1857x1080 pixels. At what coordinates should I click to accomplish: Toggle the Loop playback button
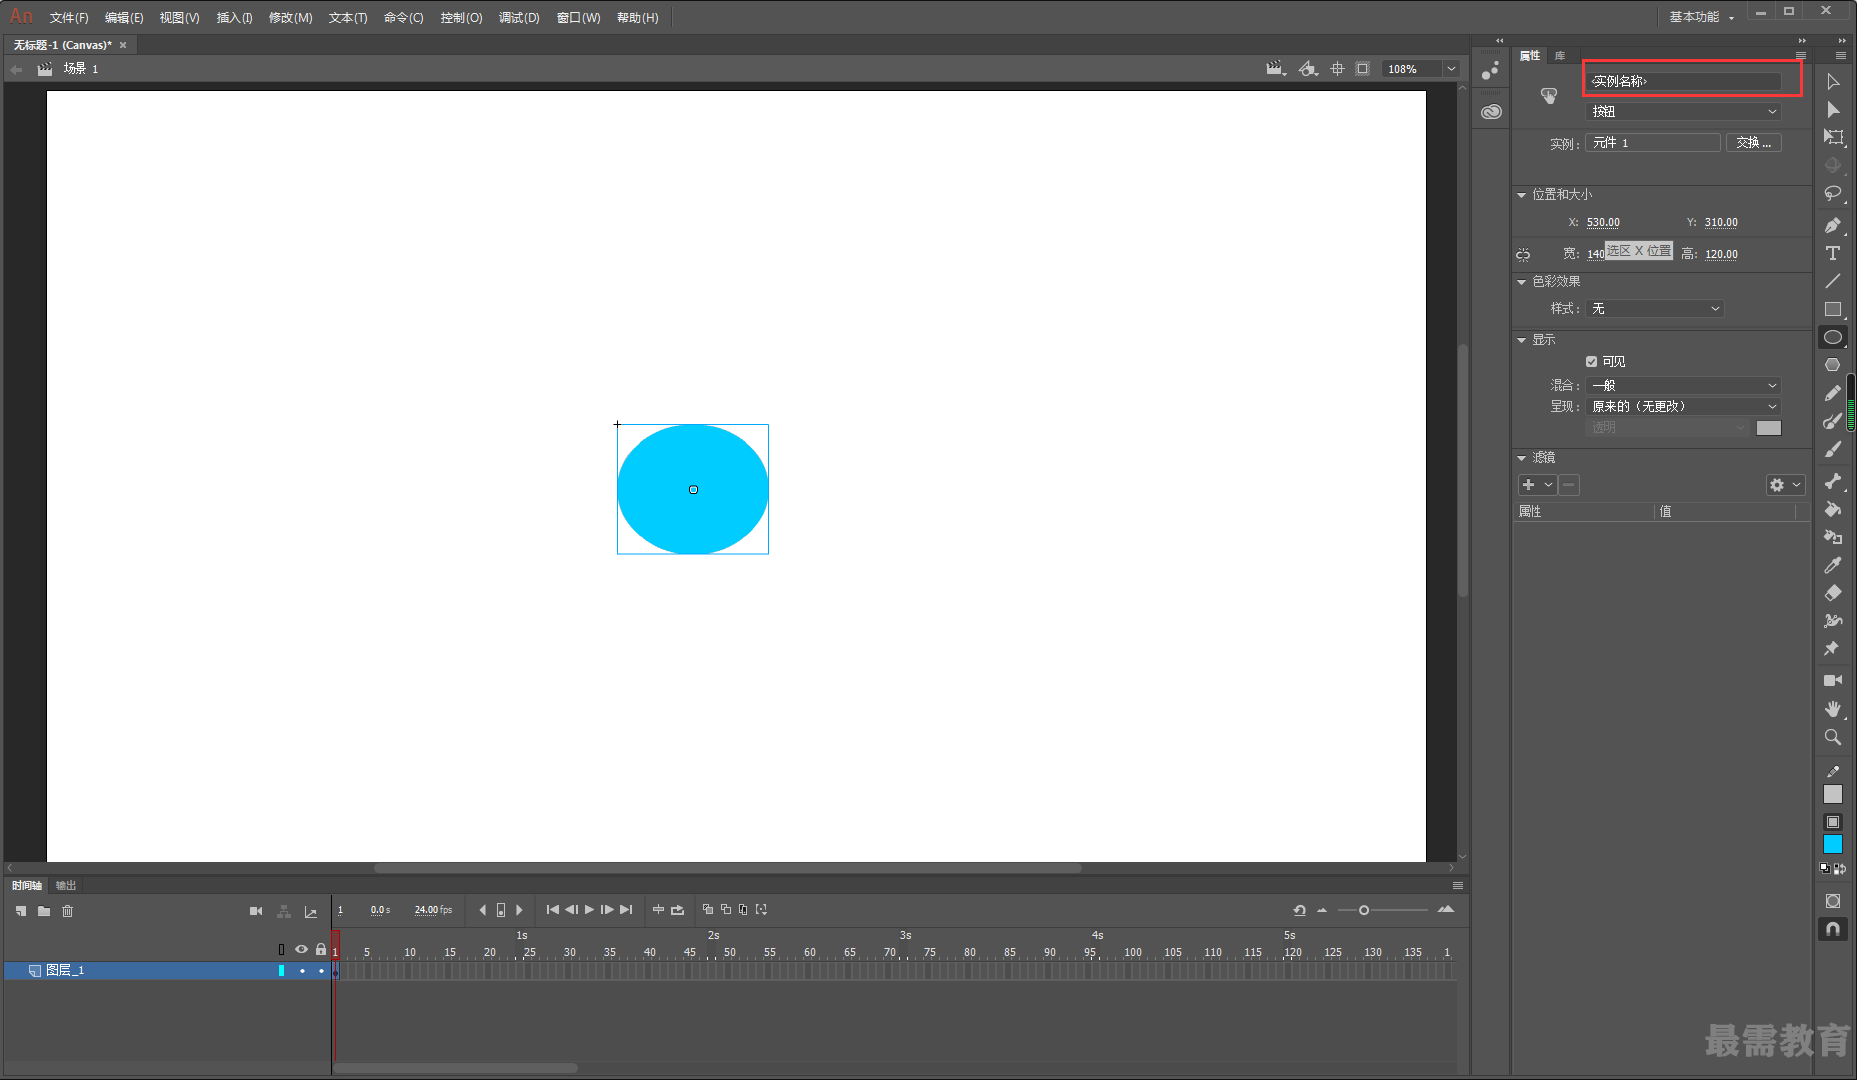(x=677, y=910)
